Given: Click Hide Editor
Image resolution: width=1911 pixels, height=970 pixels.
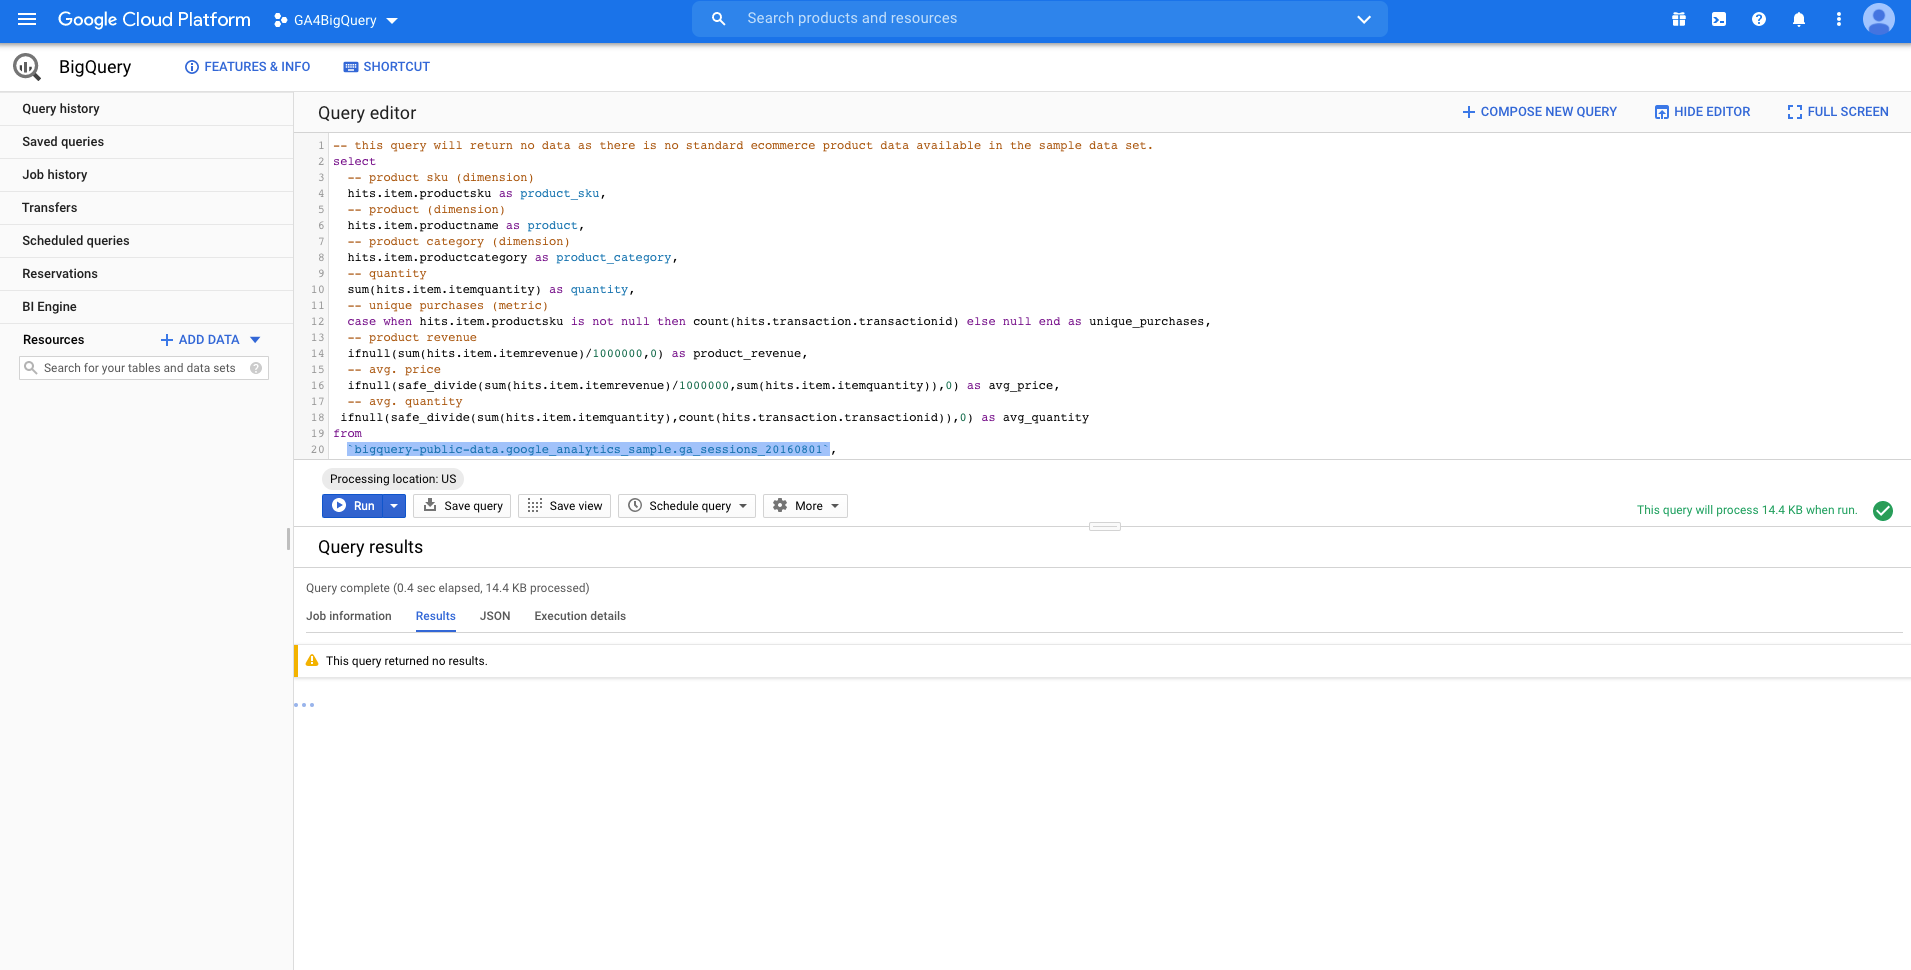Looking at the screenshot, I should 1702,112.
